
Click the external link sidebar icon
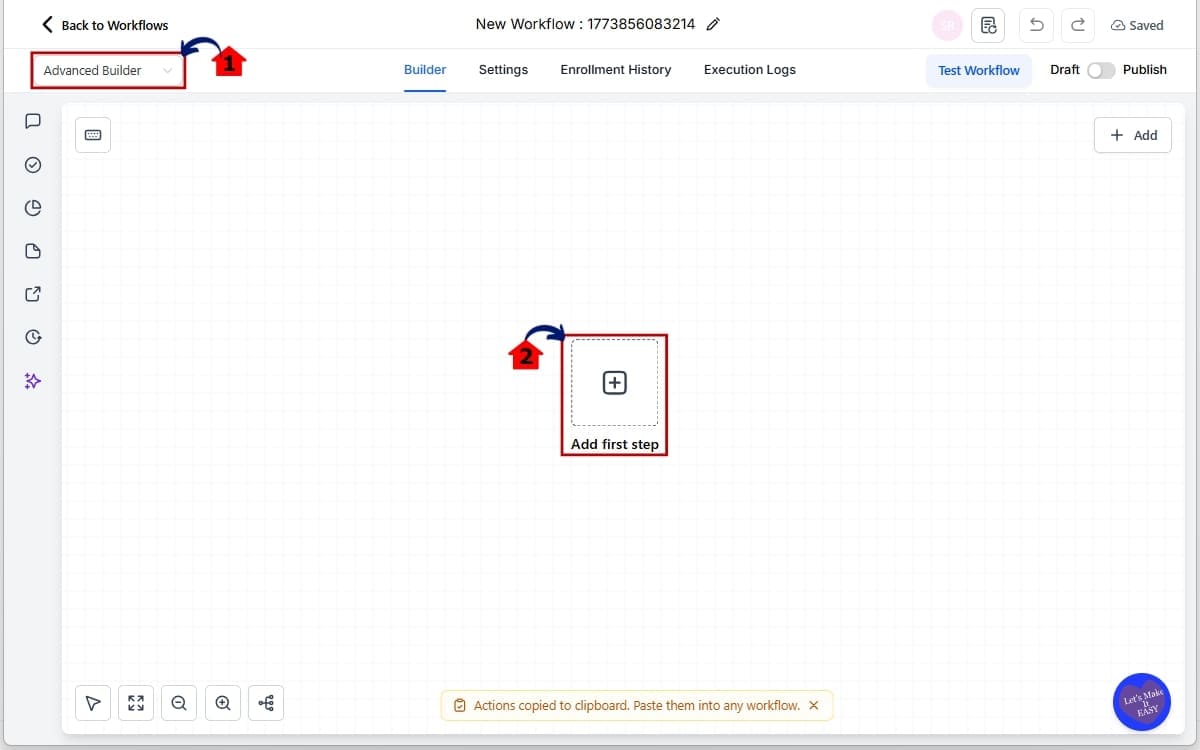[32, 294]
